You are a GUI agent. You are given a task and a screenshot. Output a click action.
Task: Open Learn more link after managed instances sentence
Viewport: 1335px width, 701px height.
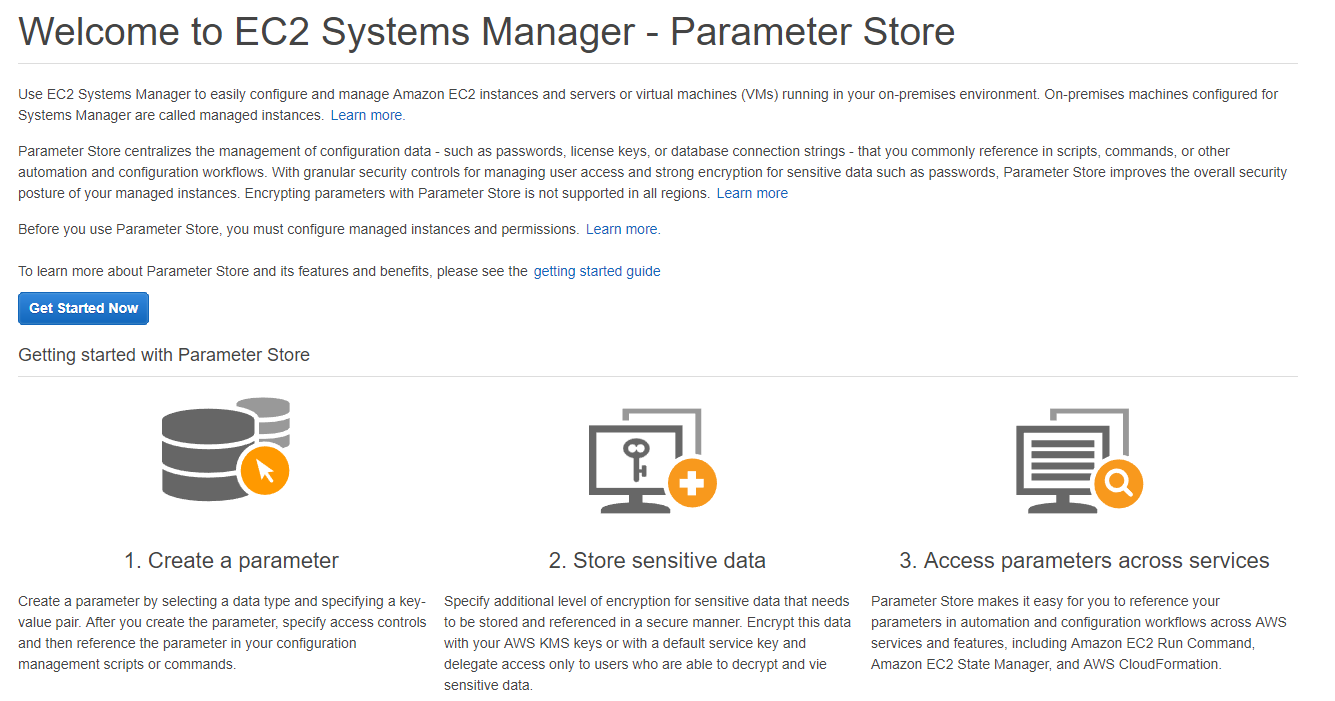[x=367, y=115]
